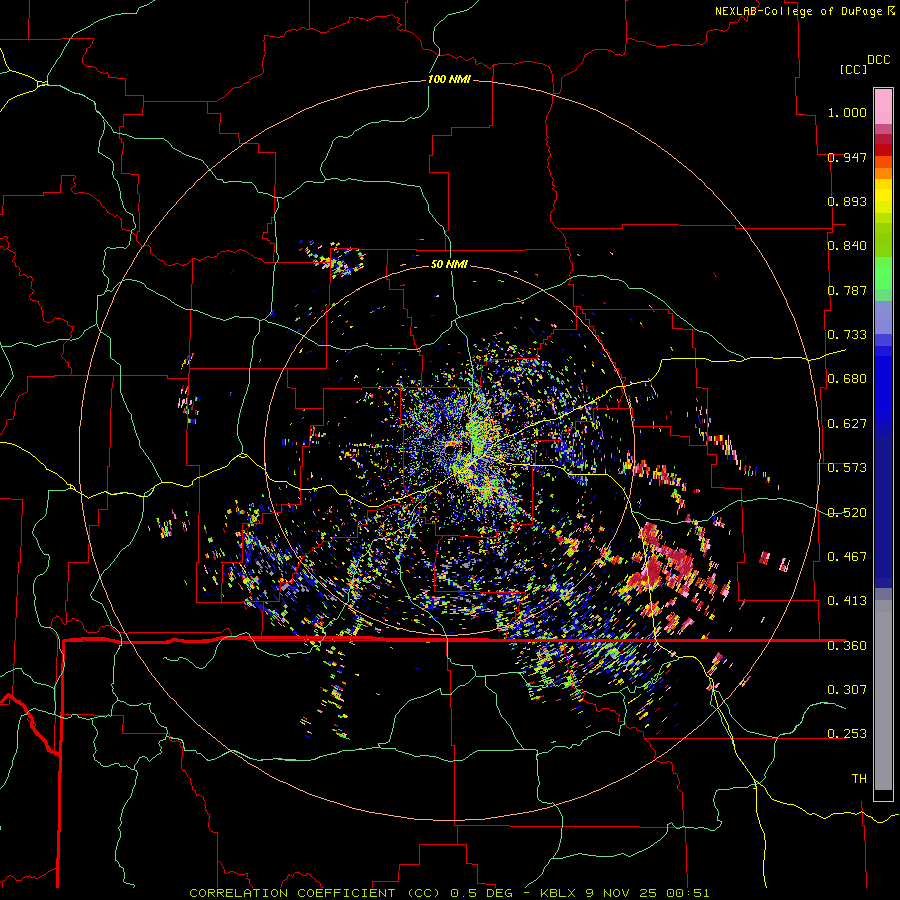This screenshot has height=900, width=900.
Task: Click the [CC] unit label
Action: click(853, 69)
